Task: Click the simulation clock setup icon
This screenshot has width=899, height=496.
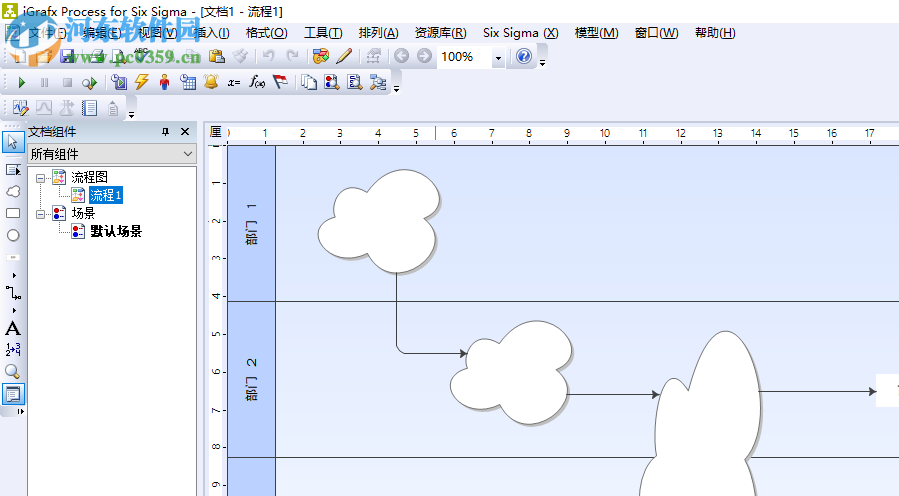Action: (119, 82)
